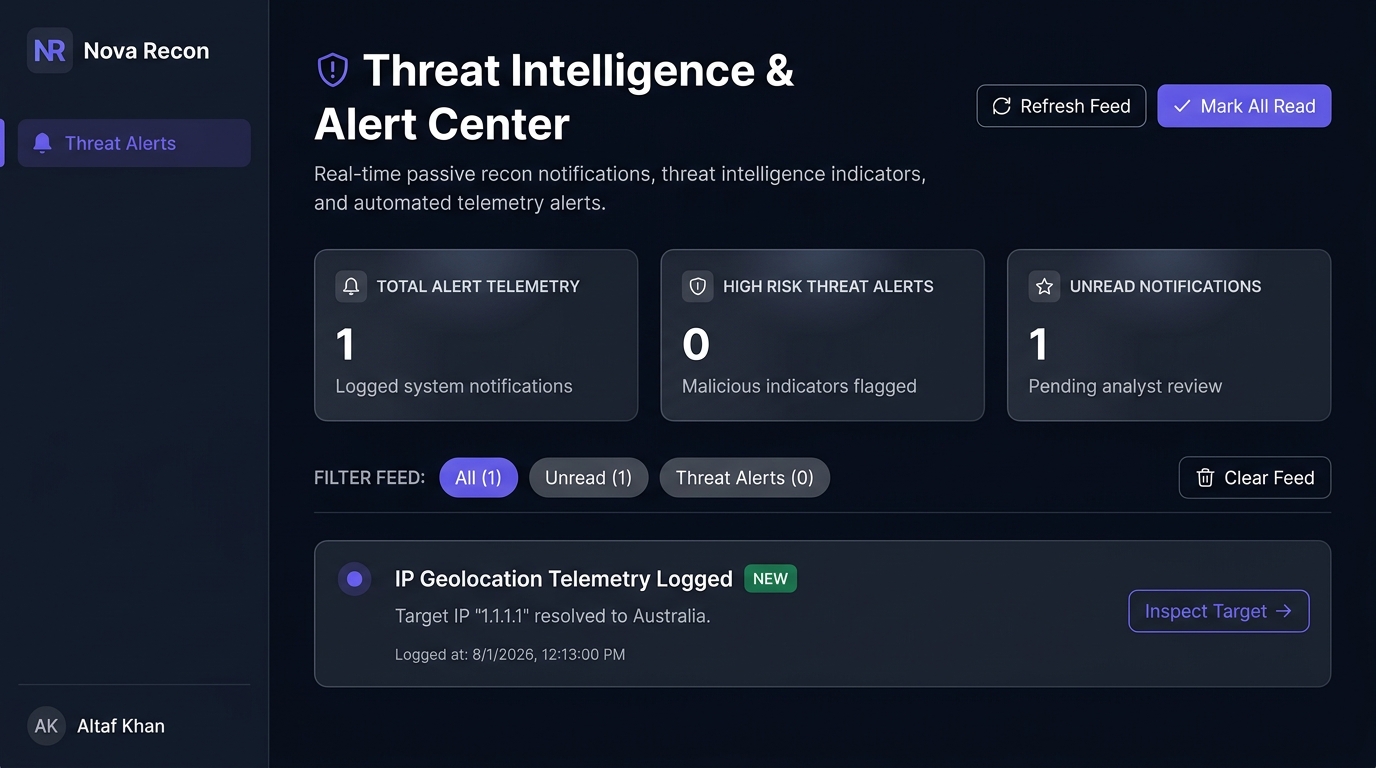Viewport: 1376px width, 768px height.
Task: Click the bell icon in Total Alert Telemetry card
Action: pyautogui.click(x=351, y=286)
